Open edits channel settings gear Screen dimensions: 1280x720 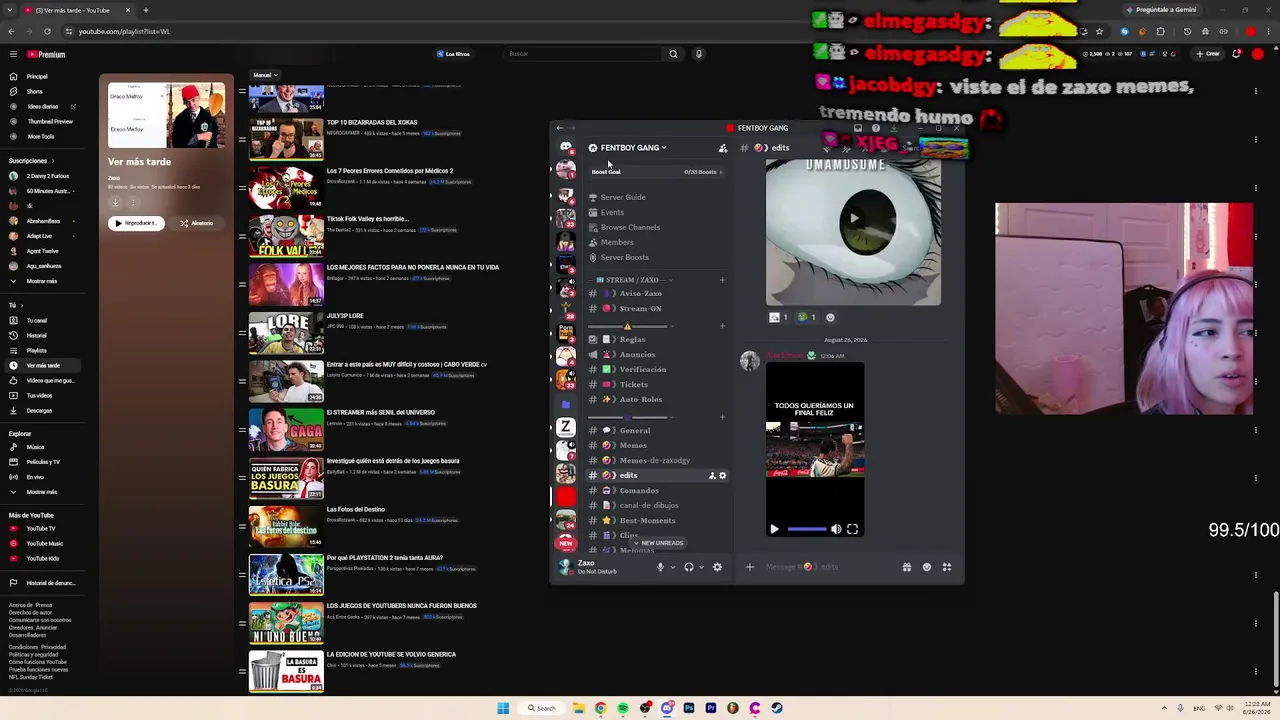(x=723, y=476)
